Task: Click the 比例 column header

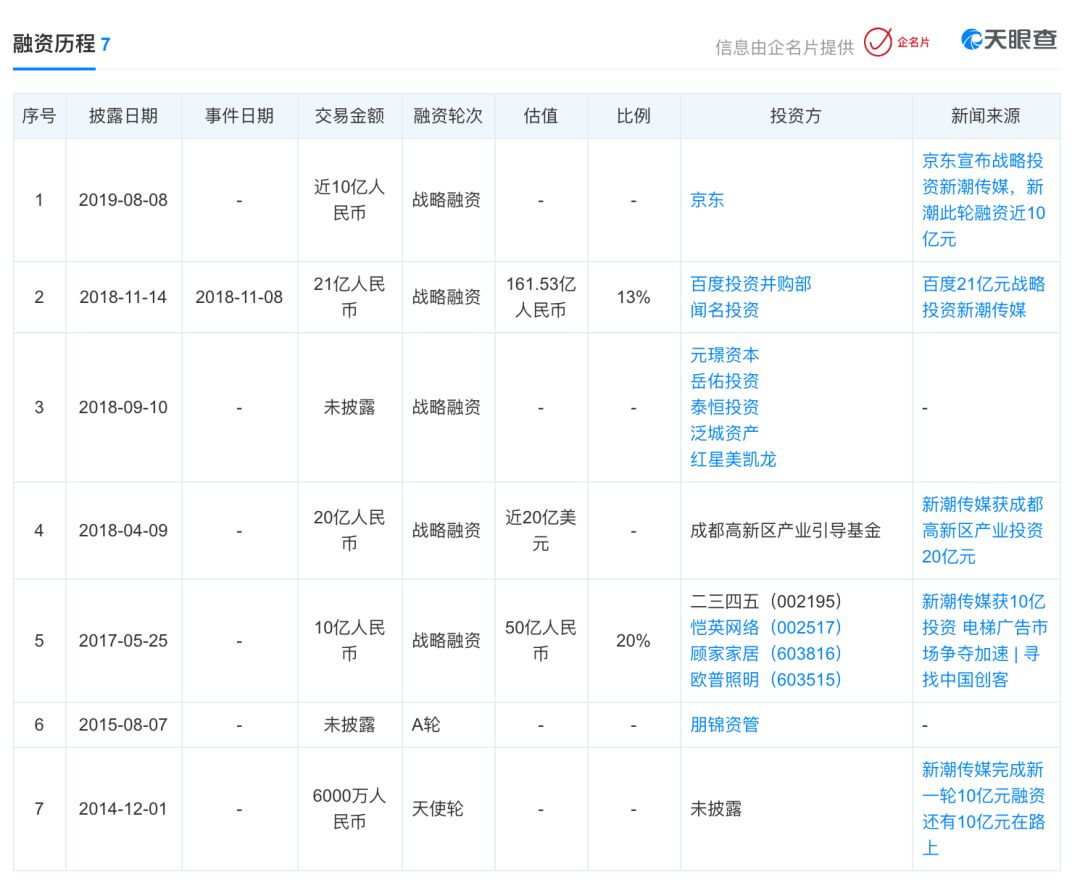Action: 634,116
